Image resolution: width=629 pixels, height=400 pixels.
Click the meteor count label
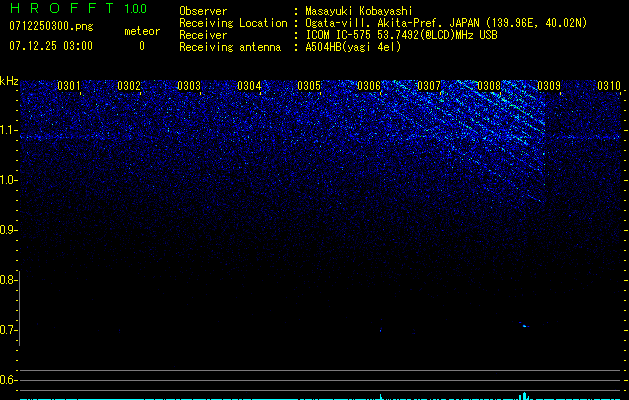[142, 31]
